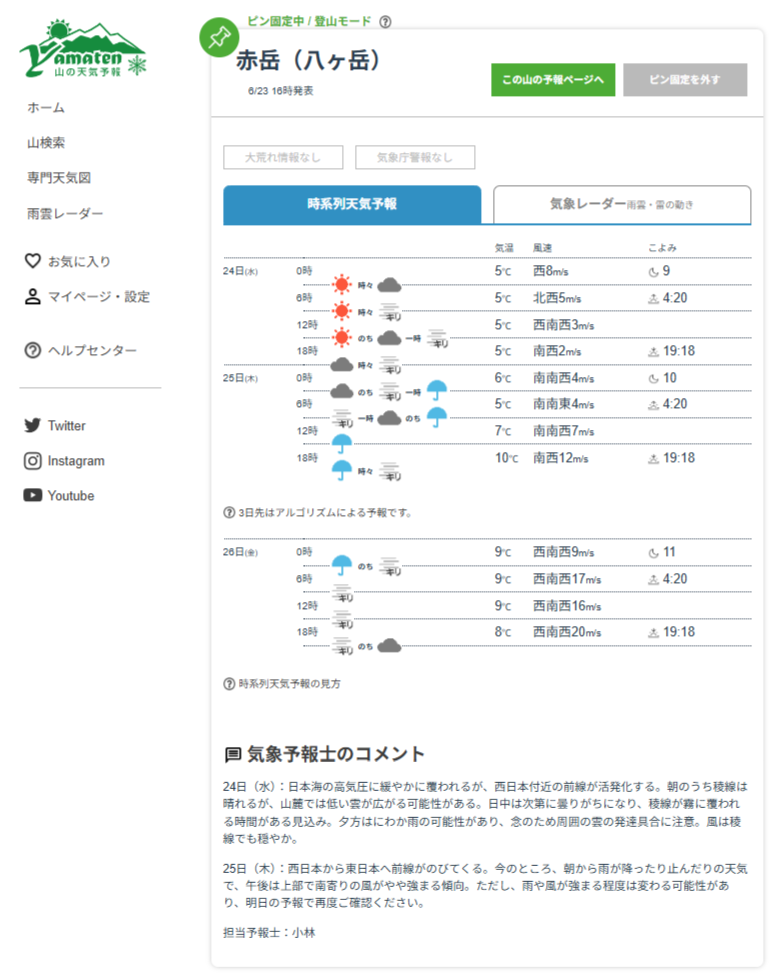Go to ホーム in sidebar
This screenshot has height=979, width=778.
point(46,107)
